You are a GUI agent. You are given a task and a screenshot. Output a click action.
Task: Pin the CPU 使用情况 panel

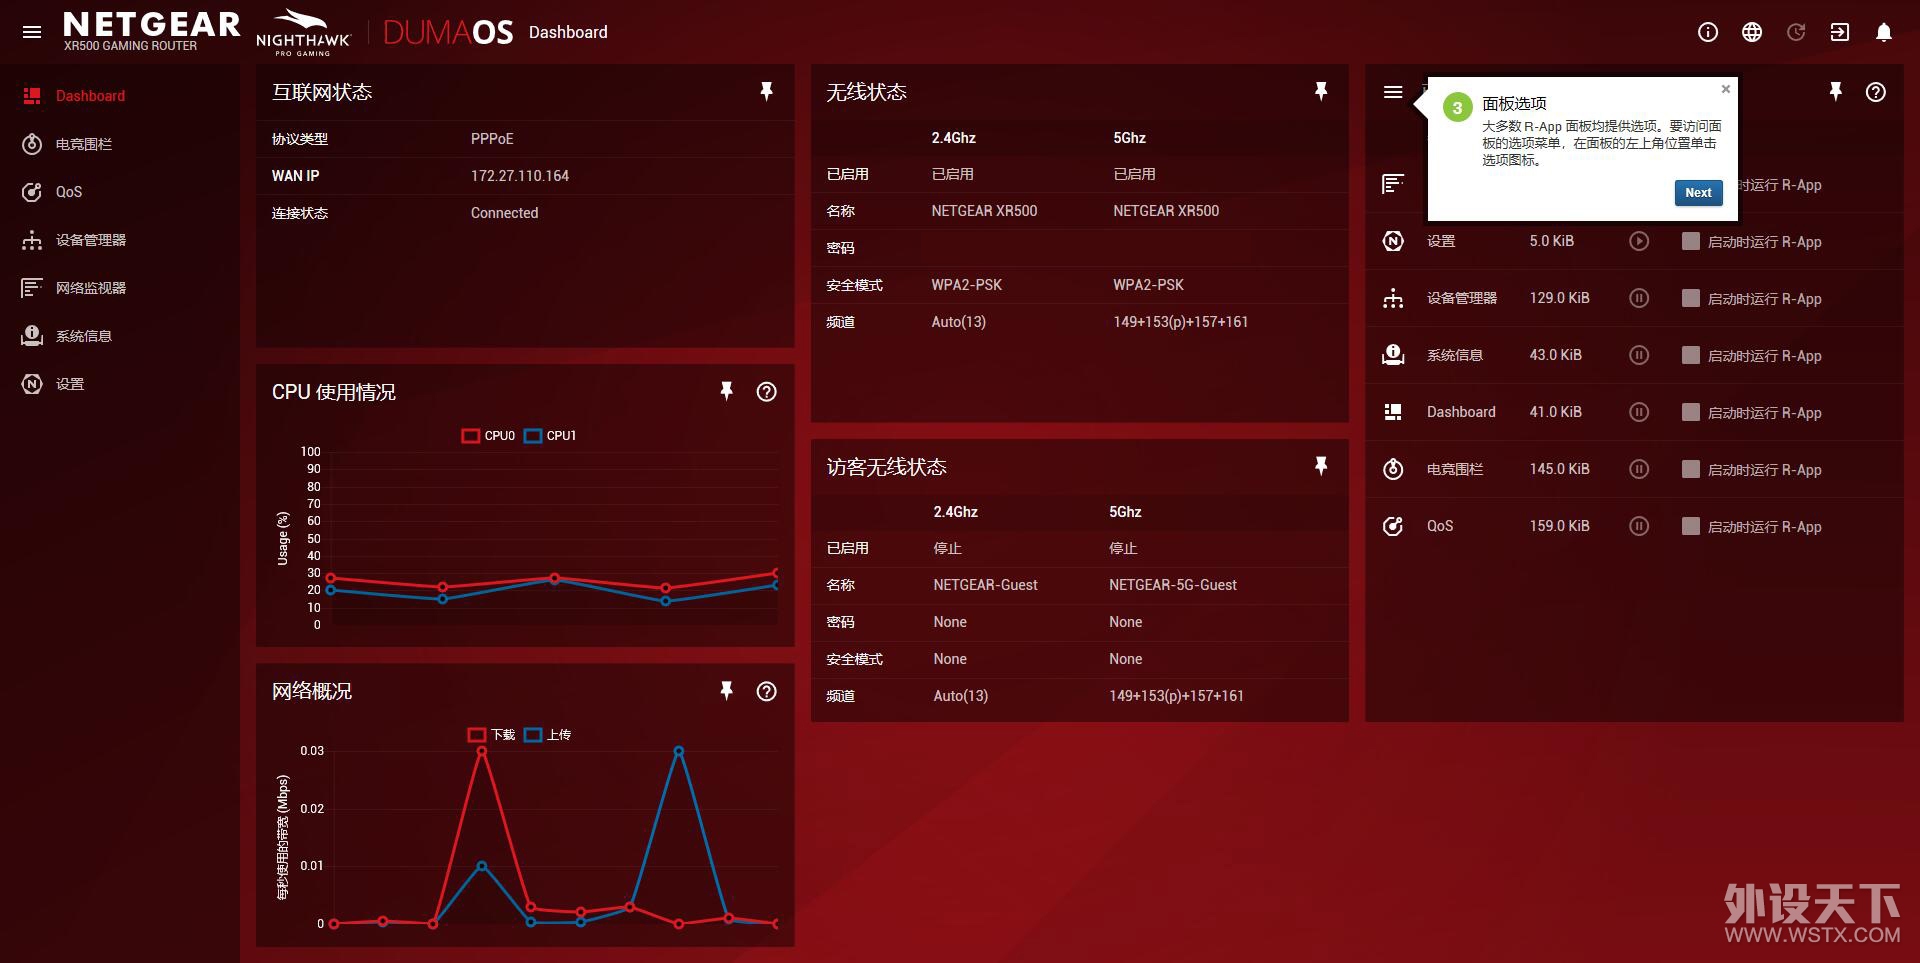pos(727,391)
